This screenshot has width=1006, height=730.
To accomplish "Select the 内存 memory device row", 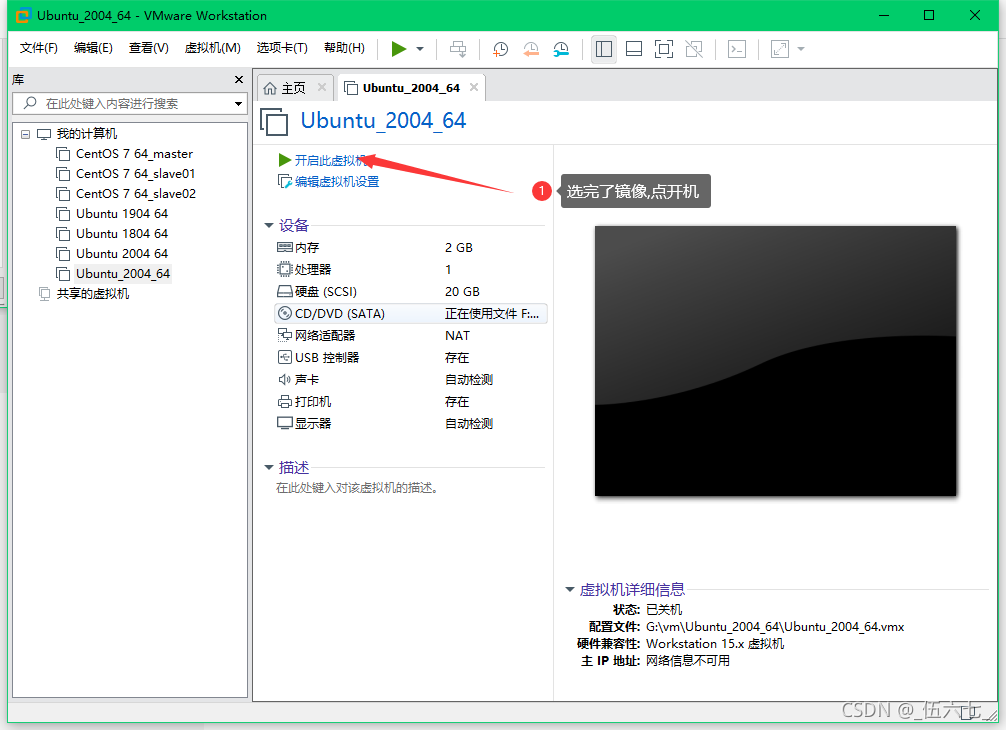I will 411,248.
